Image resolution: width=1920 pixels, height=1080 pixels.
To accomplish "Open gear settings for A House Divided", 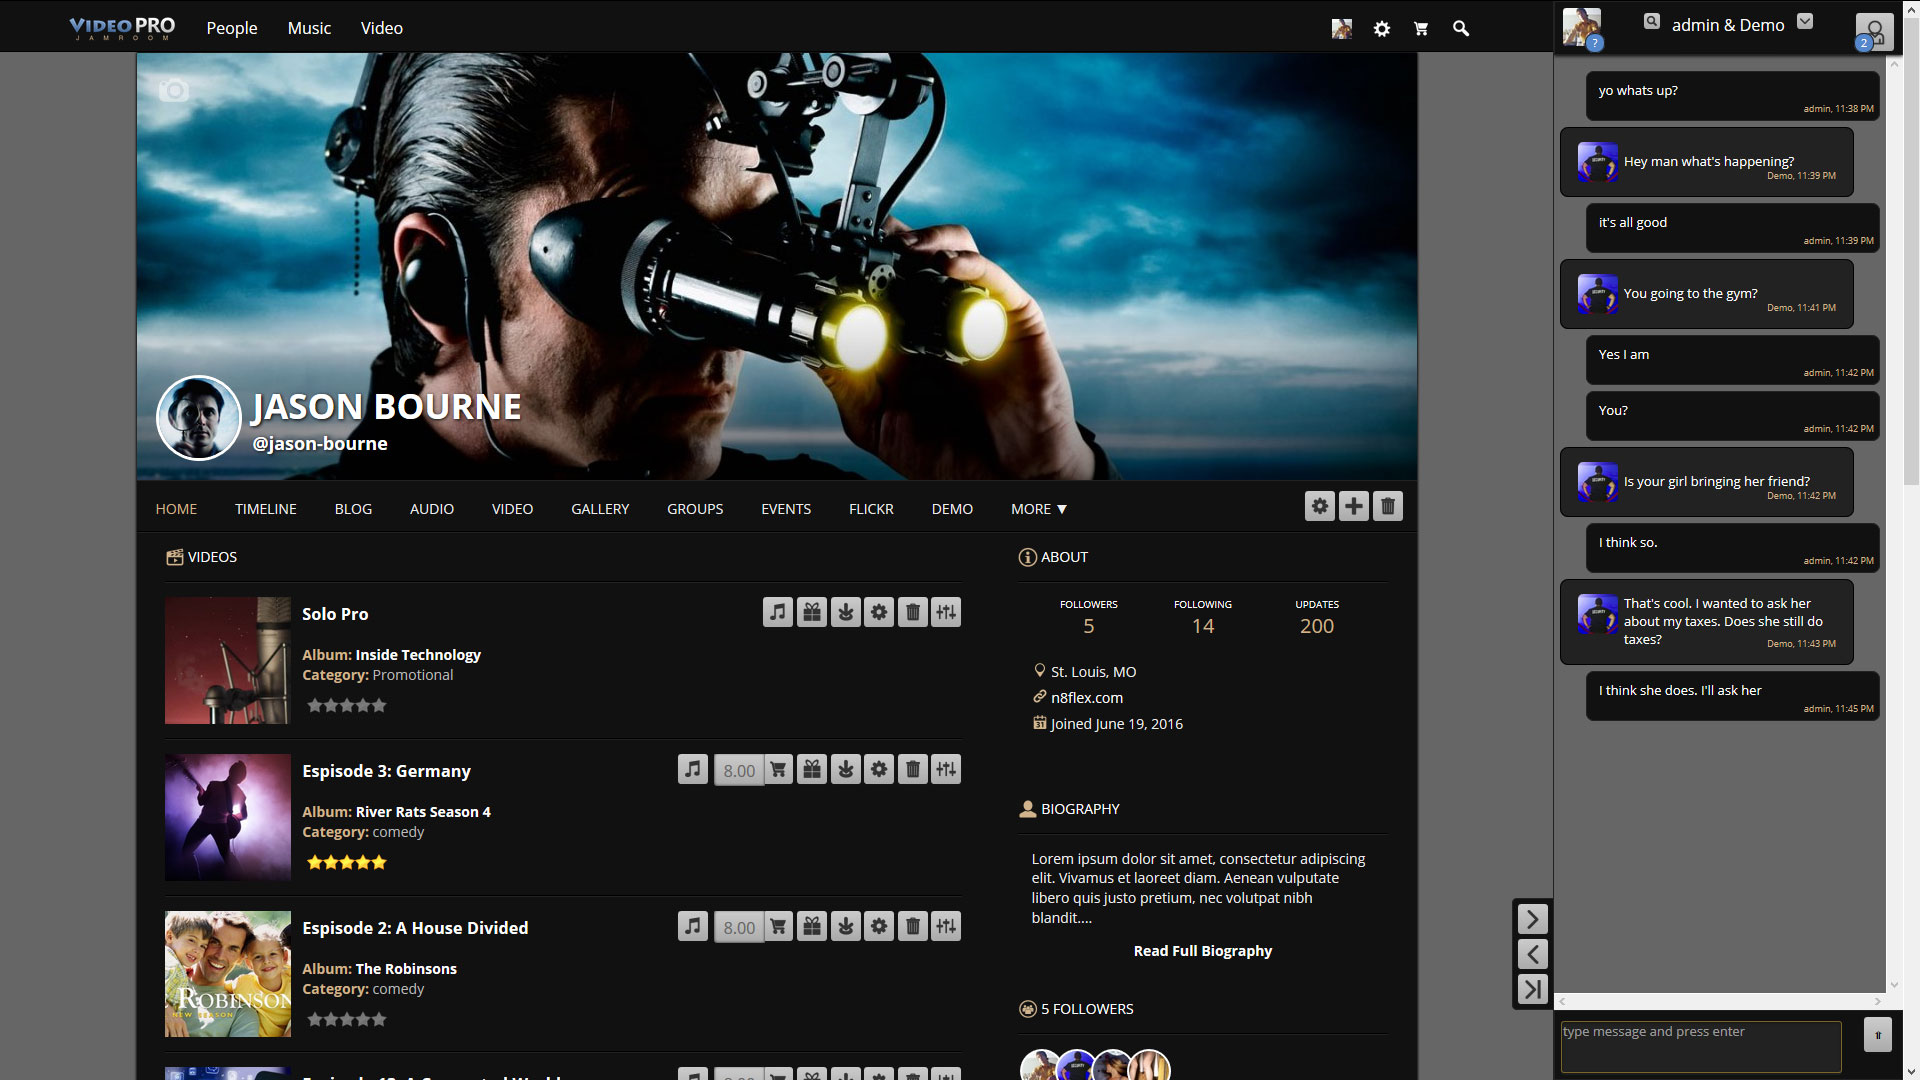I will 879,926.
